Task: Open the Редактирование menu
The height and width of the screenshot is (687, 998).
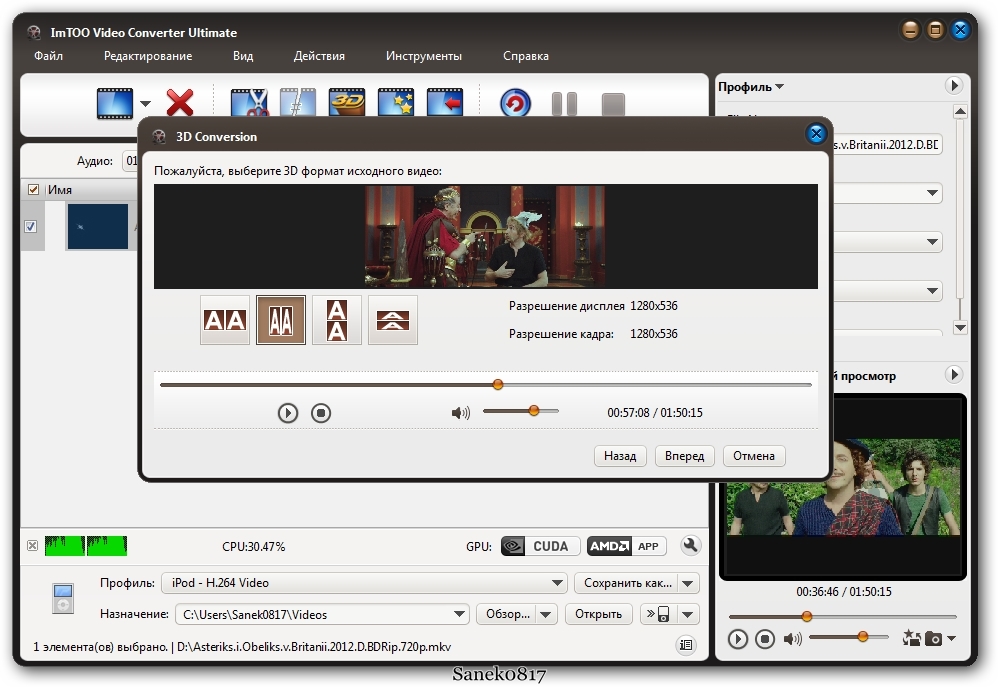Action: [148, 56]
